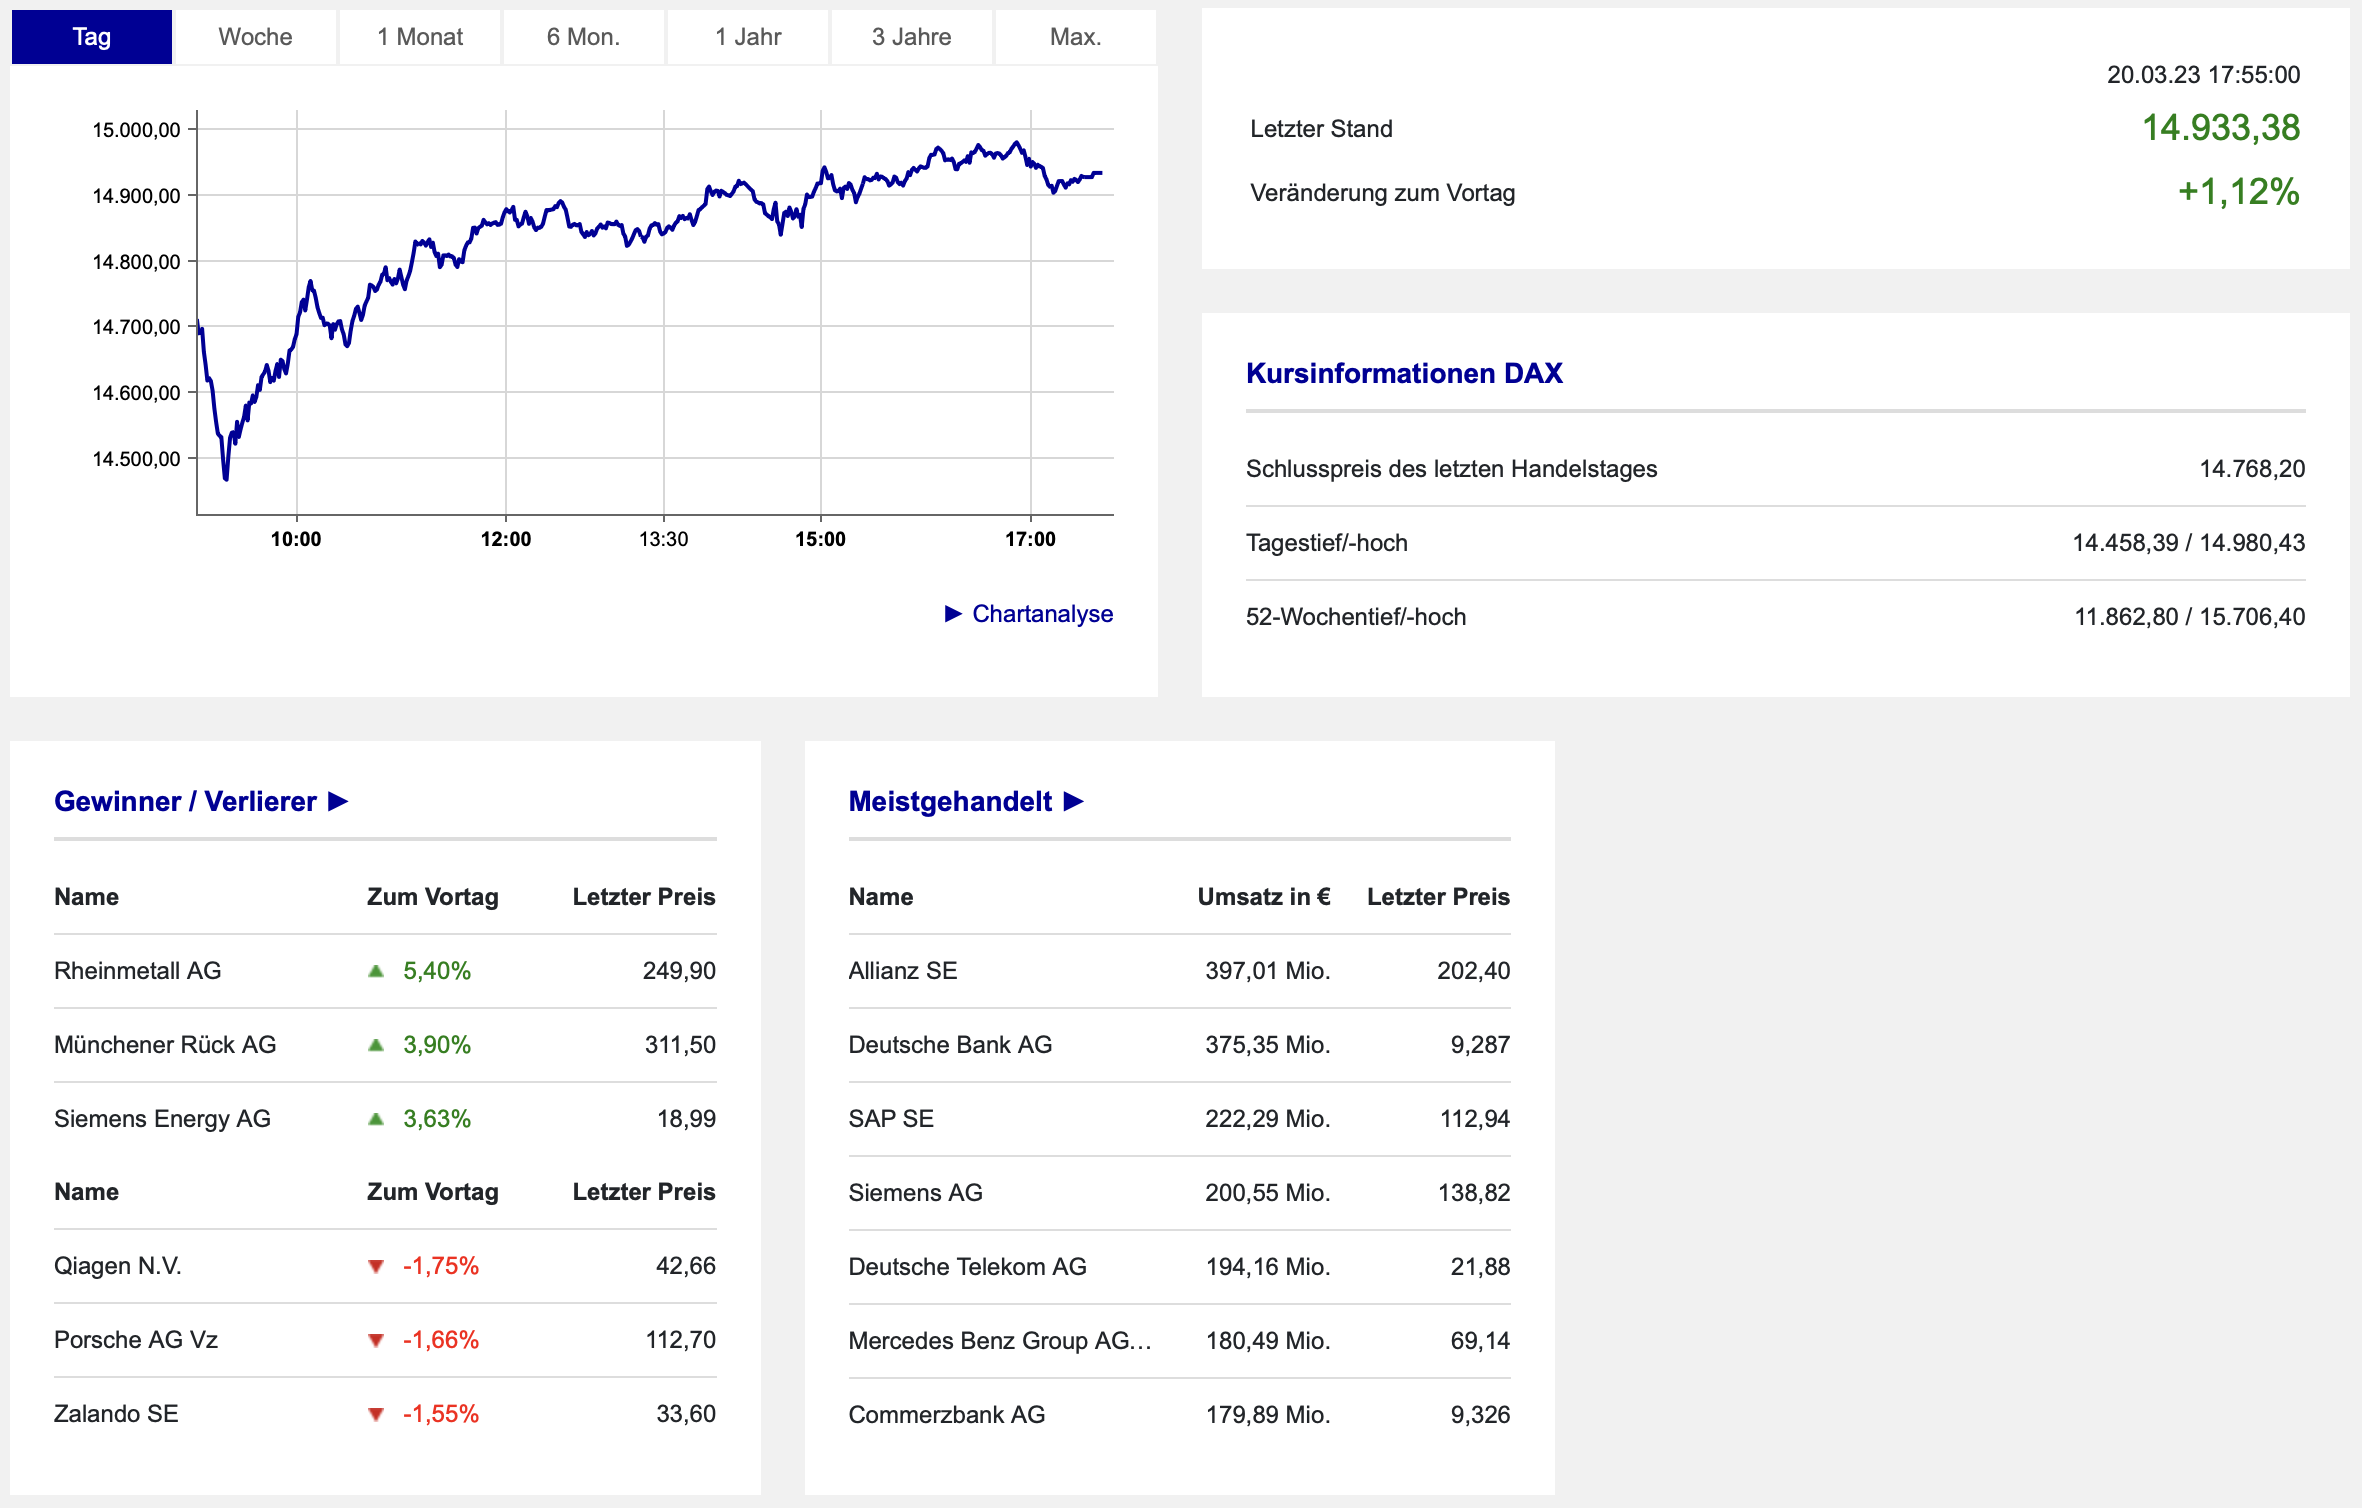
Task: Show the 6 Mon. chart period
Action: tap(583, 37)
